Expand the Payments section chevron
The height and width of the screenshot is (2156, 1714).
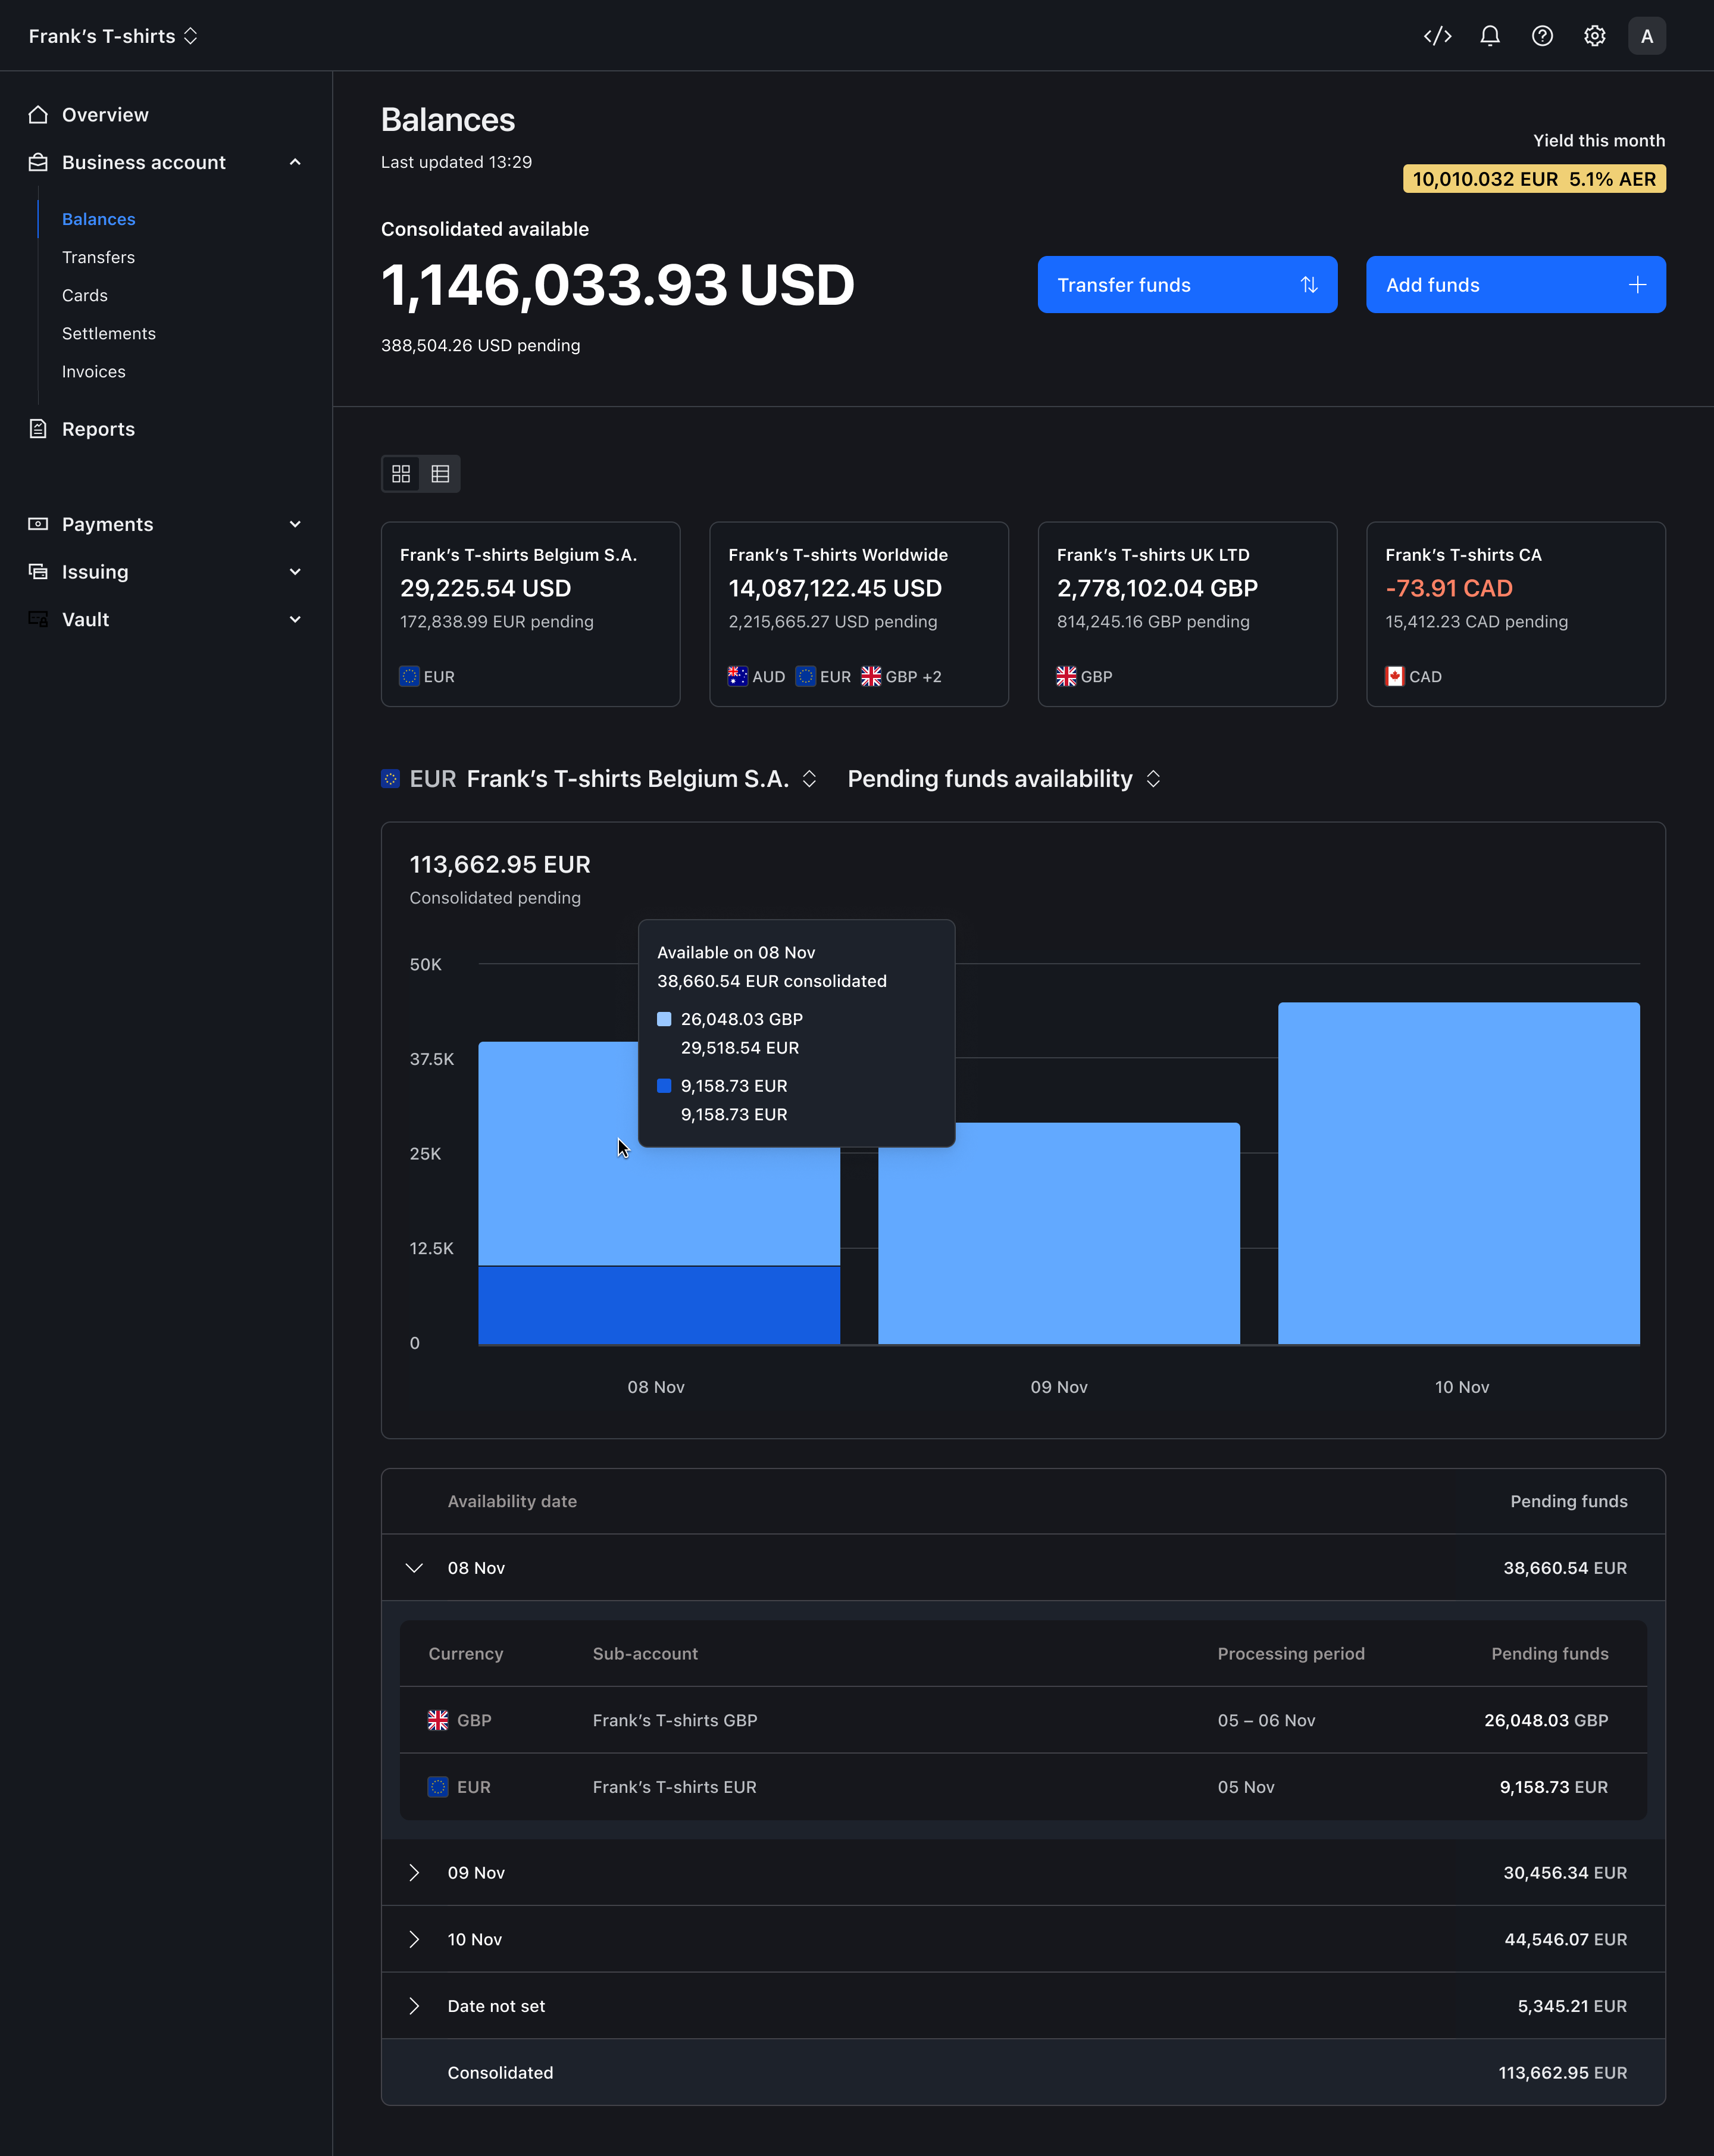pyautogui.click(x=295, y=524)
